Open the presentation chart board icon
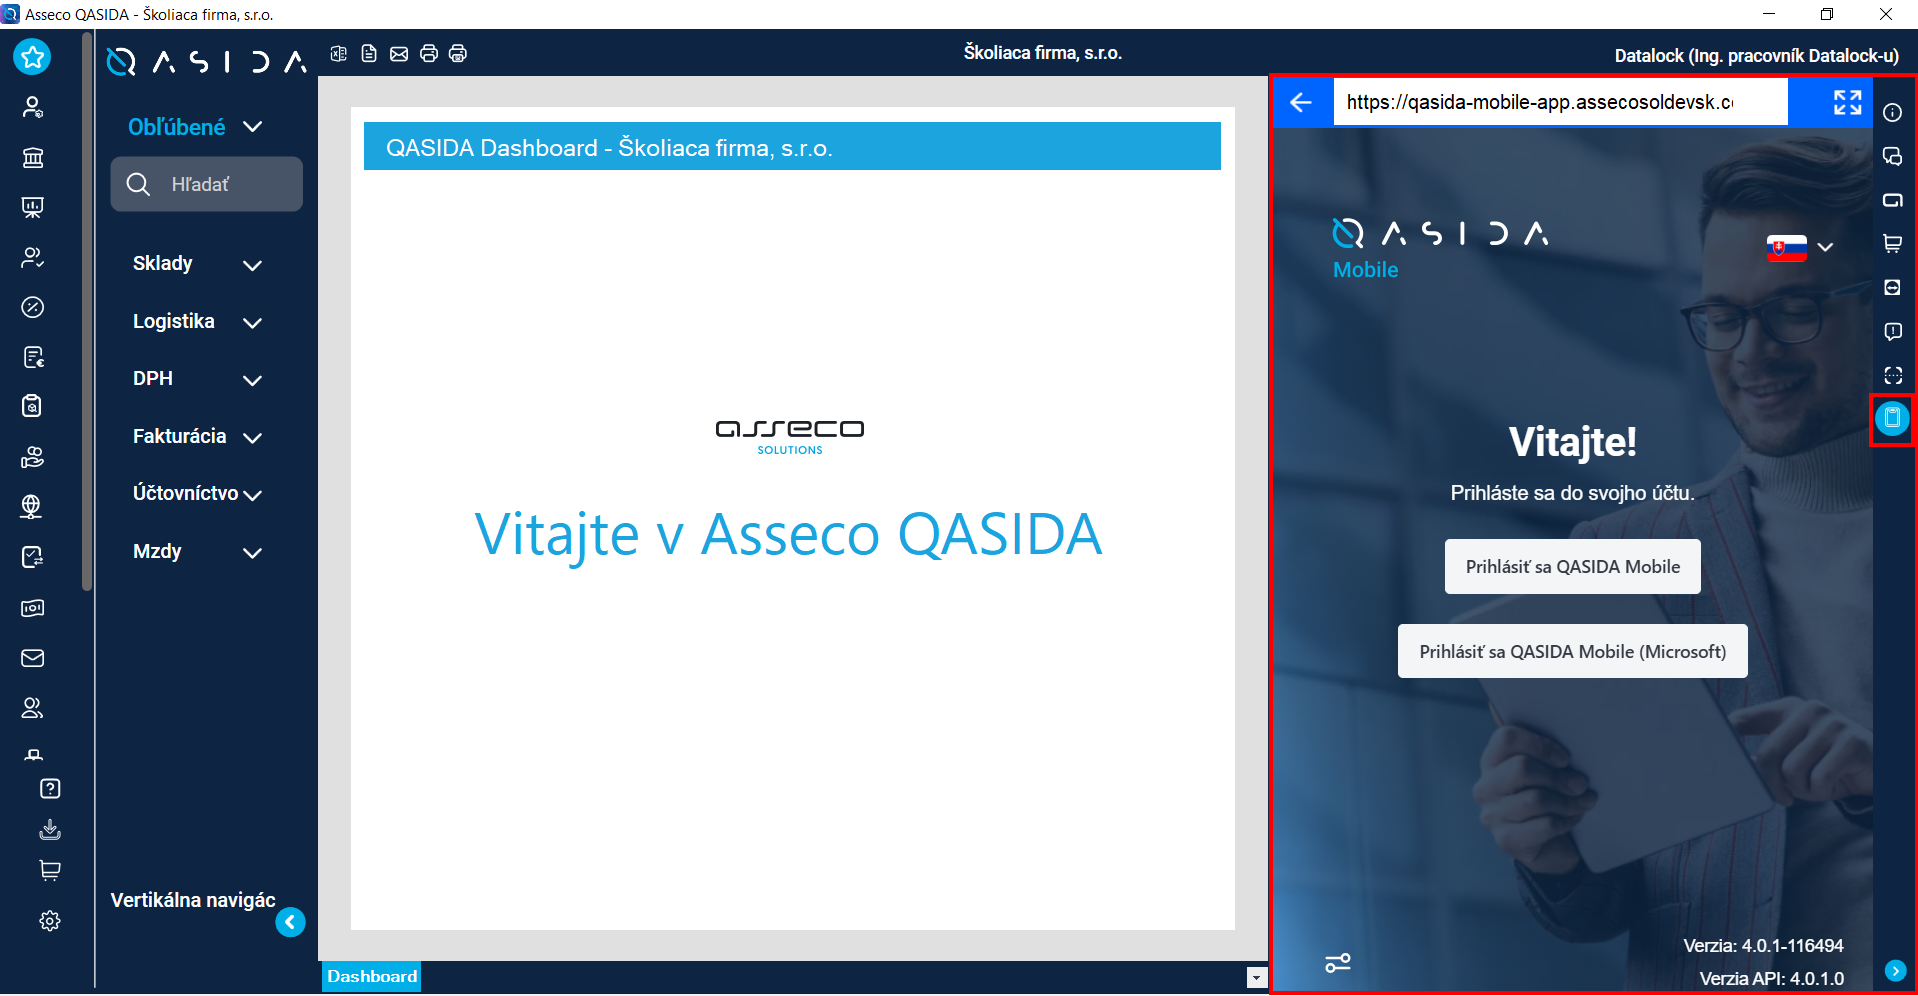Viewport: 1918px width, 996px height. [33, 207]
